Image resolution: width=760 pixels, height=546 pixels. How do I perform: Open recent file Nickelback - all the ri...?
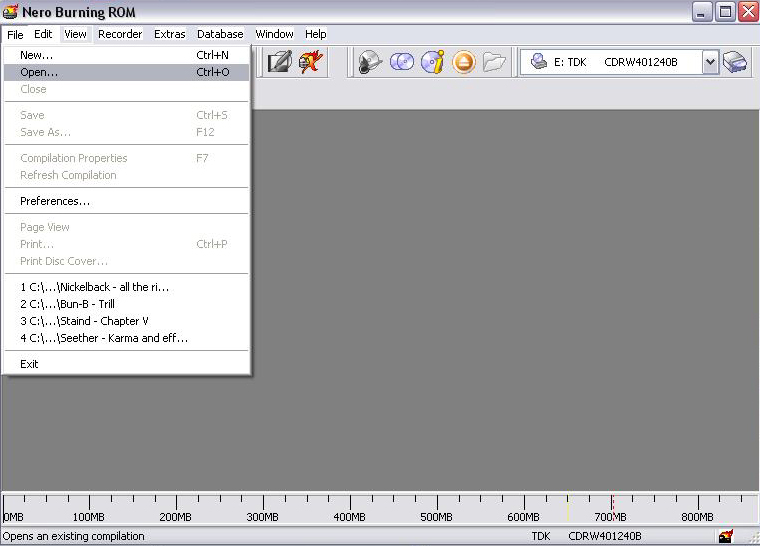coord(127,287)
